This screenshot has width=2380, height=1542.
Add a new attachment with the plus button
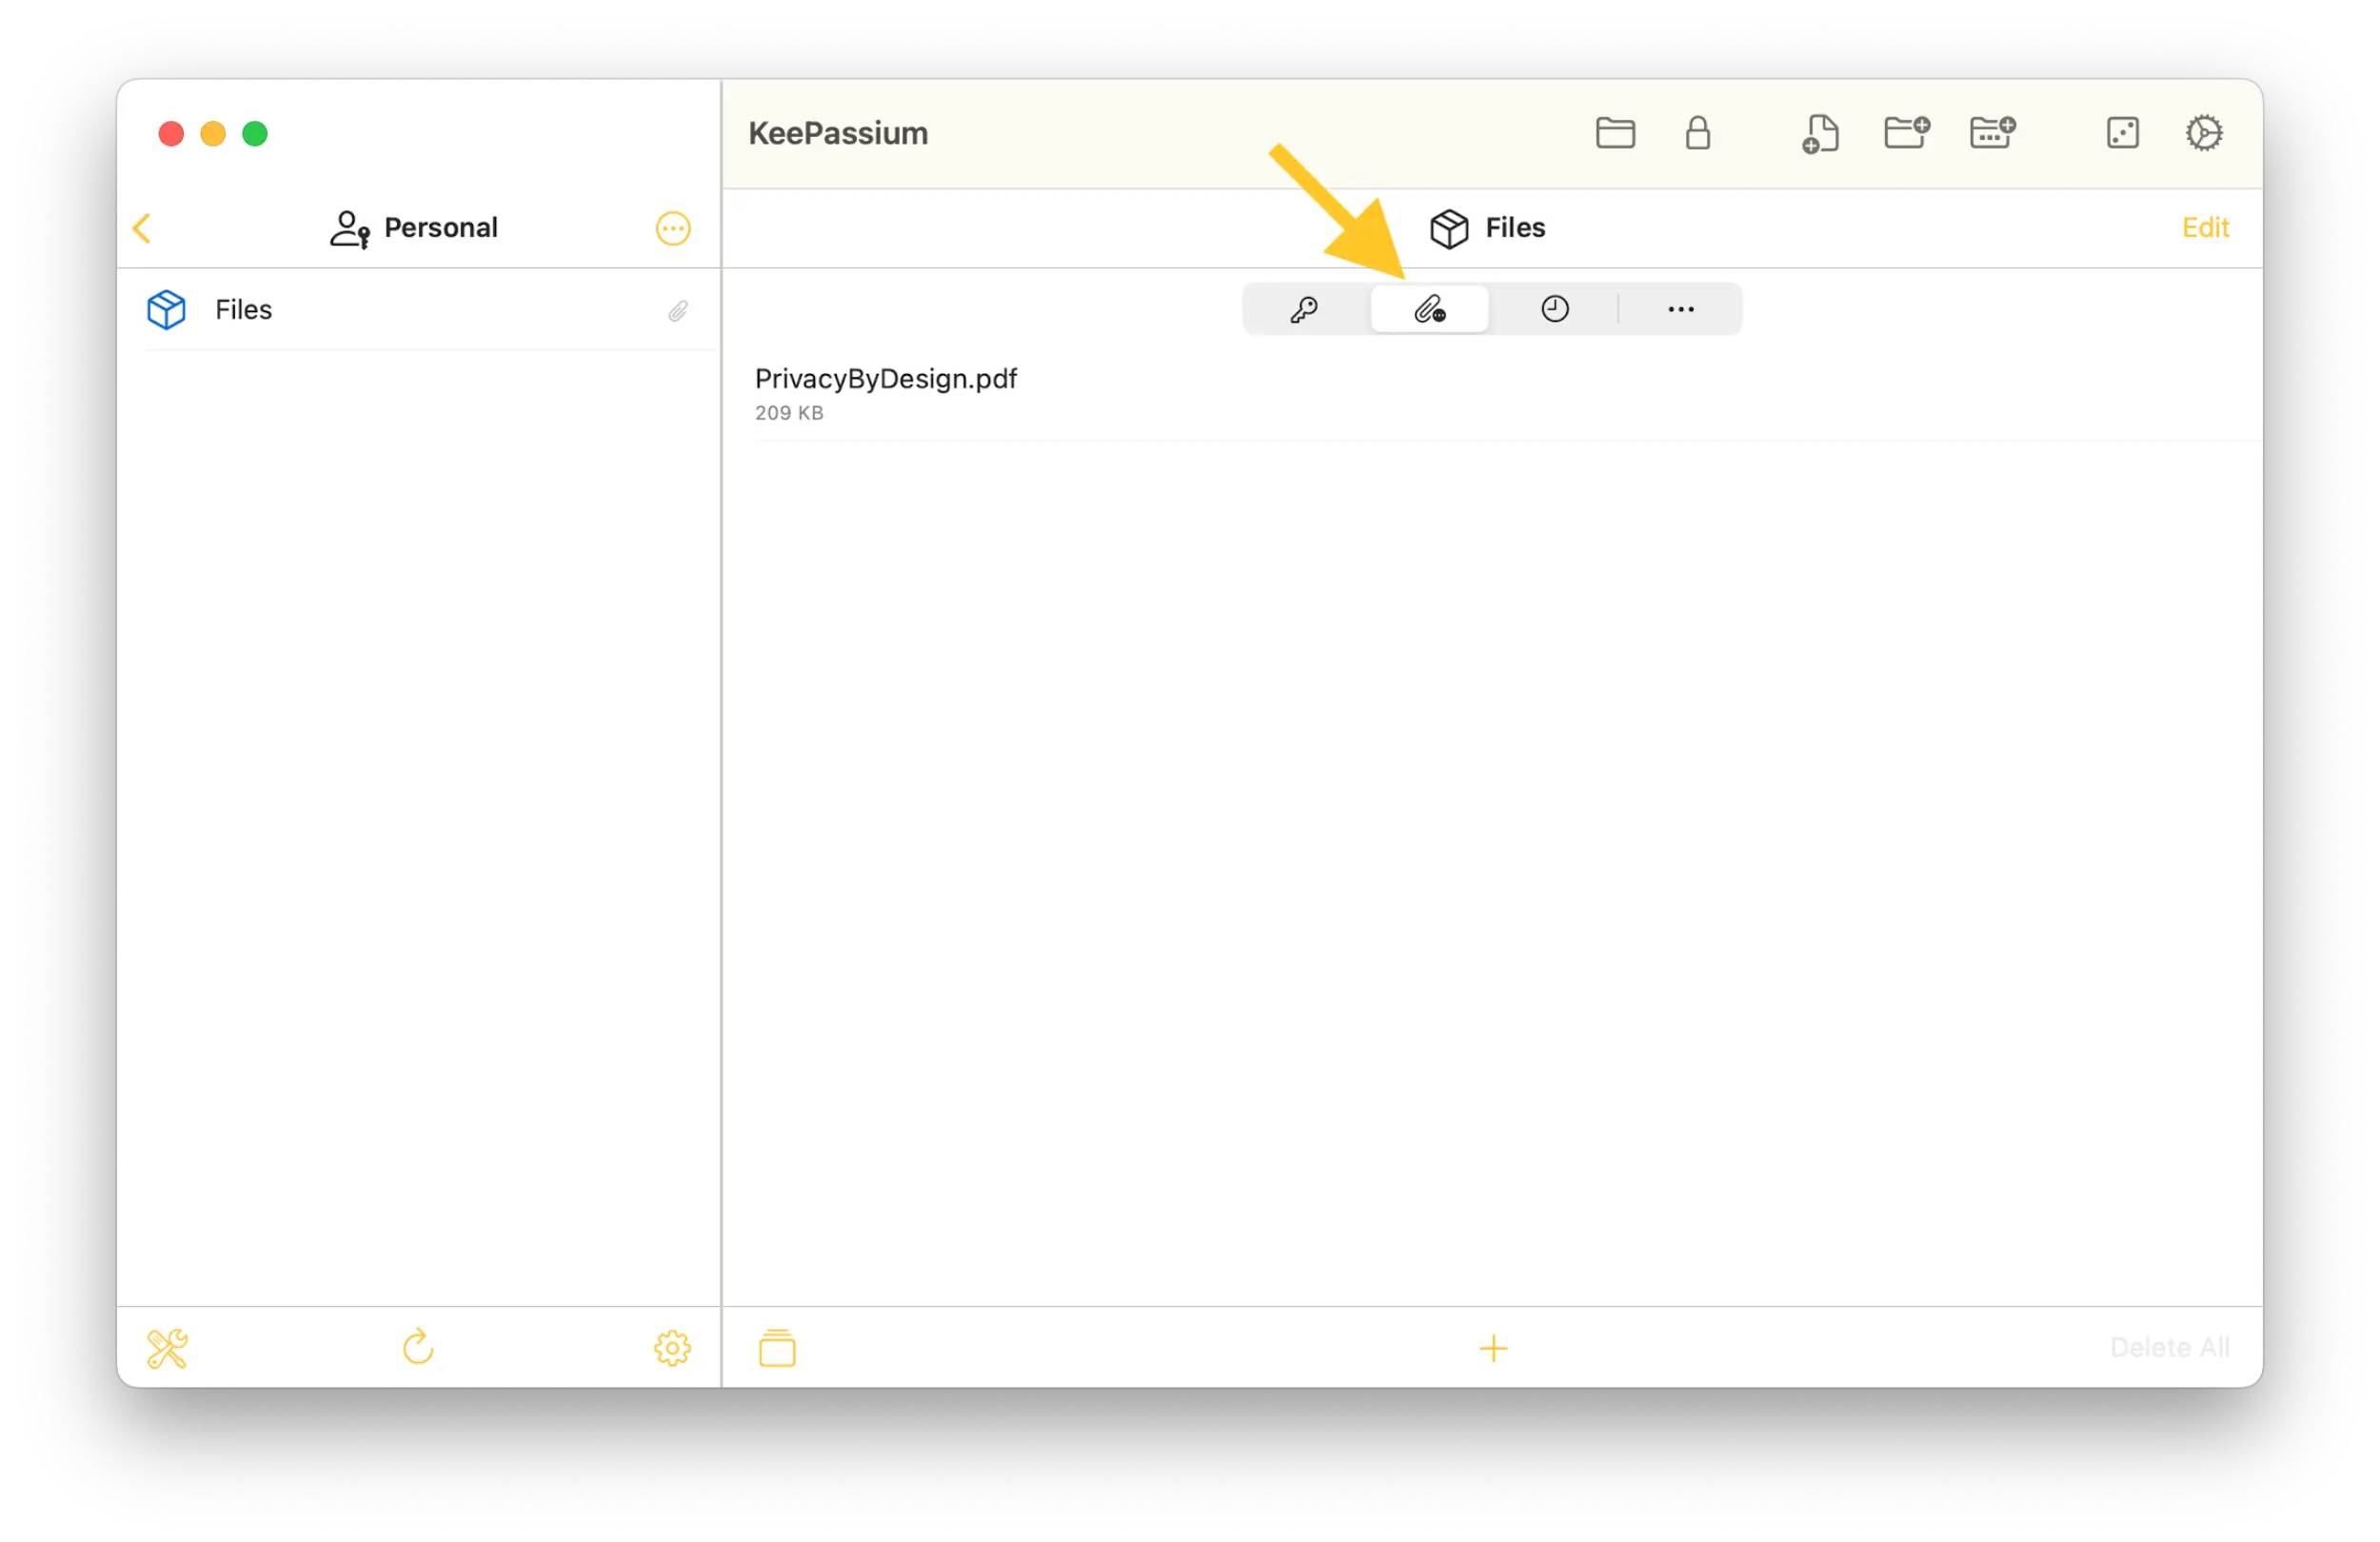click(x=1493, y=1348)
